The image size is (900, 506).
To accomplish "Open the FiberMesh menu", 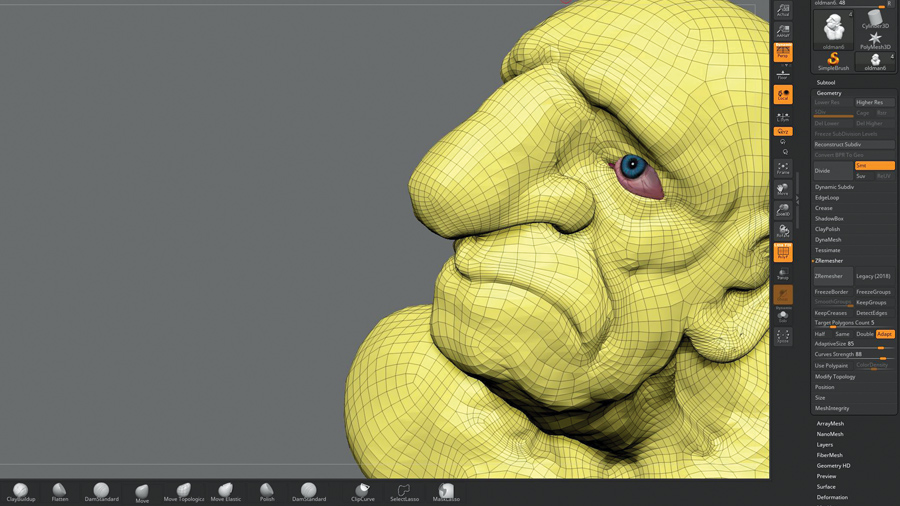I will point(829,455).
